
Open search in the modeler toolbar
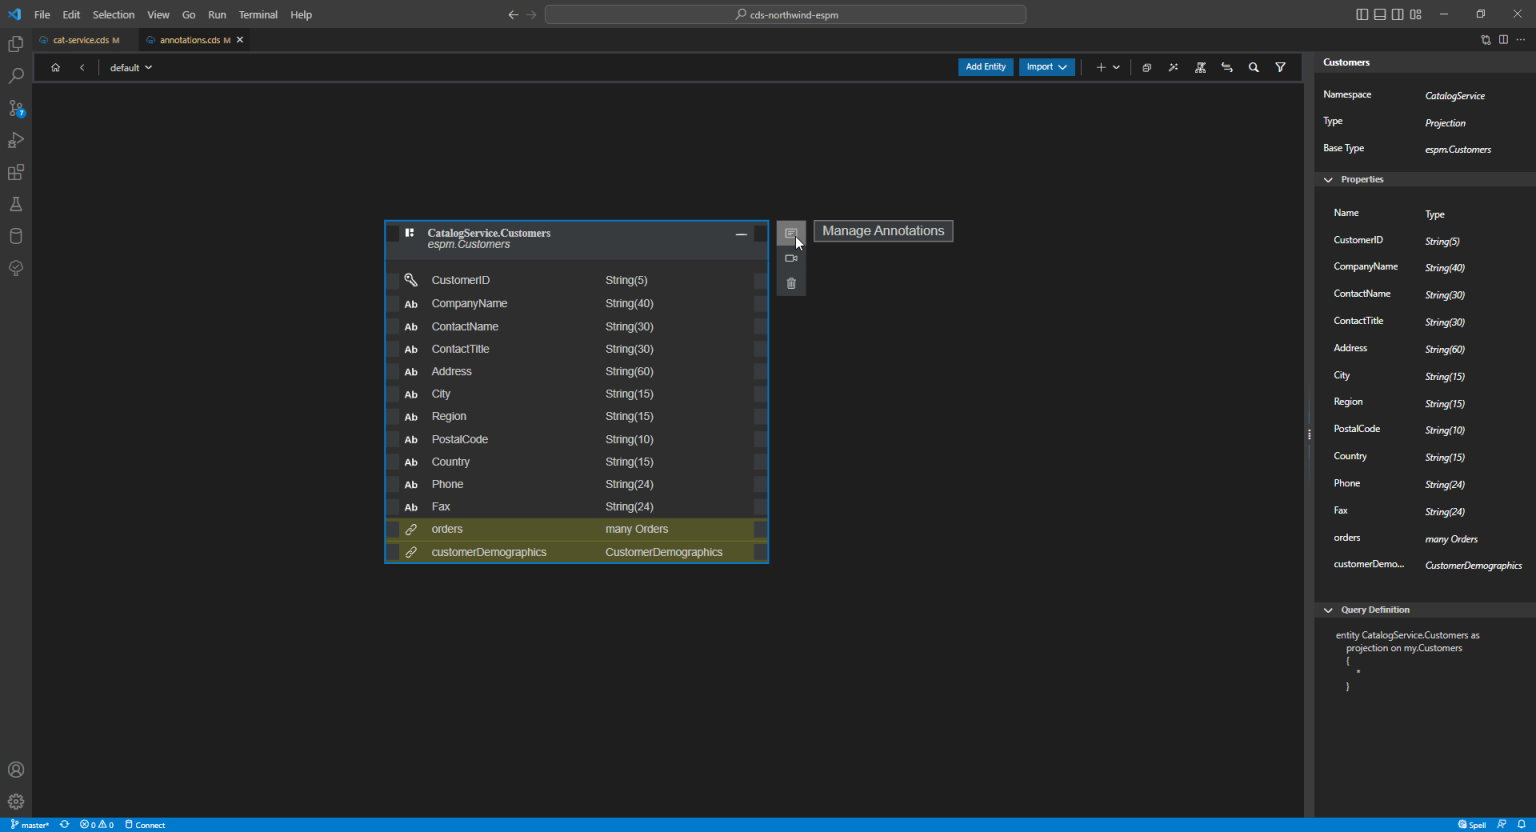point(1254,67)
